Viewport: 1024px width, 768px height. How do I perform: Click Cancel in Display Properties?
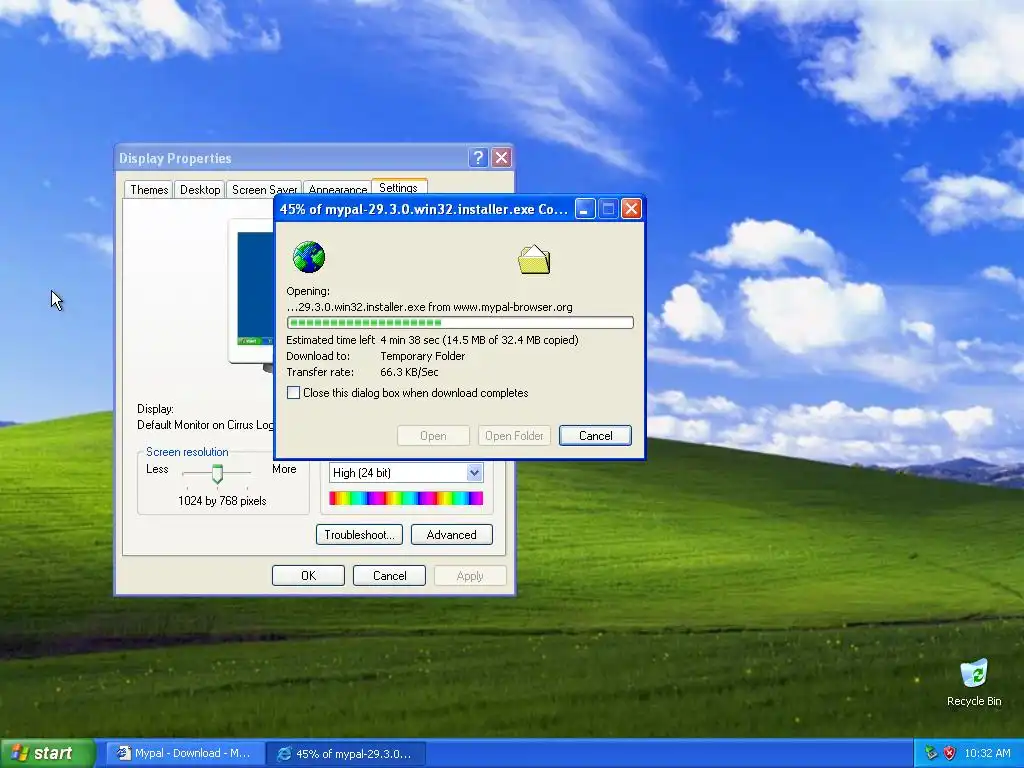tap(389, 575)
